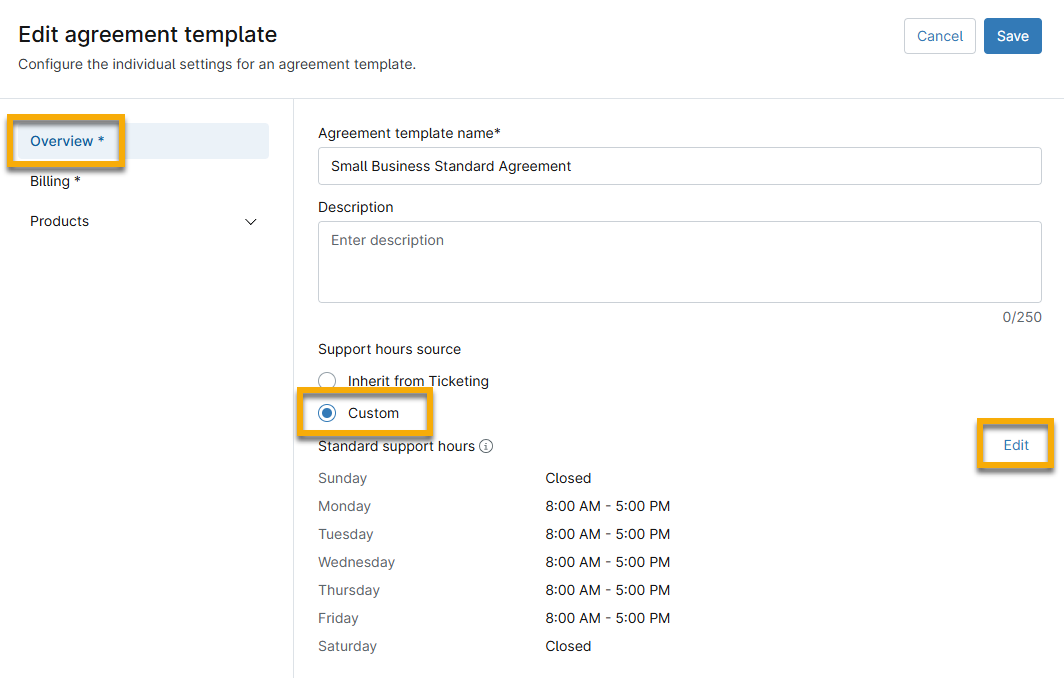
Task: Expand the Products section chevron
Action: pos(251,221)
